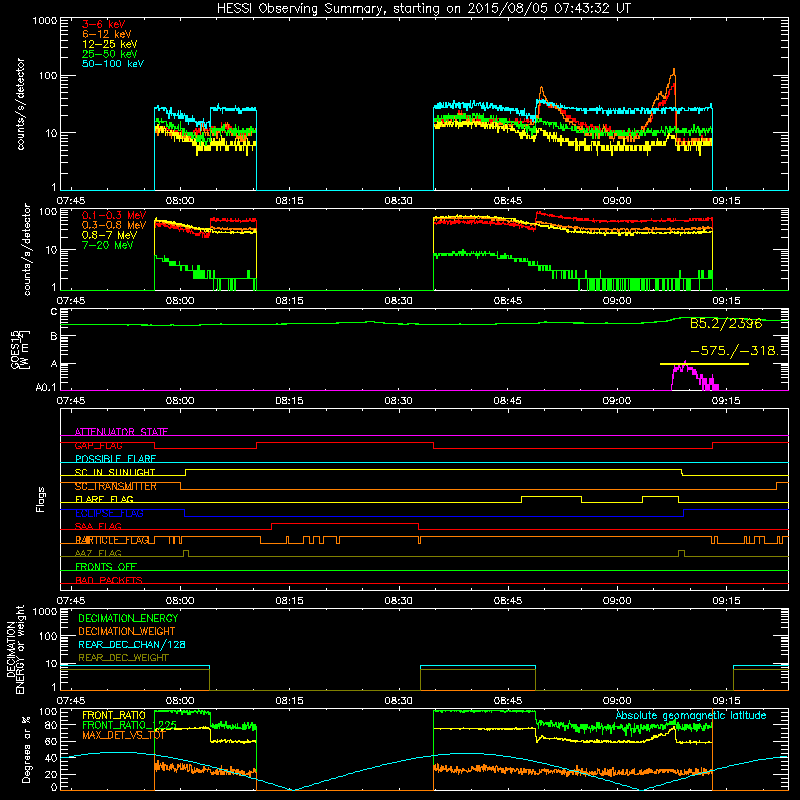Select the GOES15 axis label
Screen dimensions: 800x800
20,350
